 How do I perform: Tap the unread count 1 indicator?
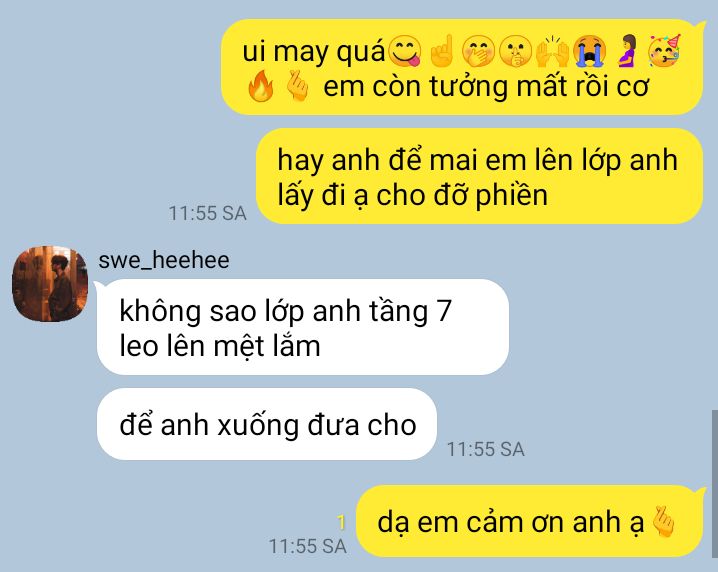pos(341,523)
